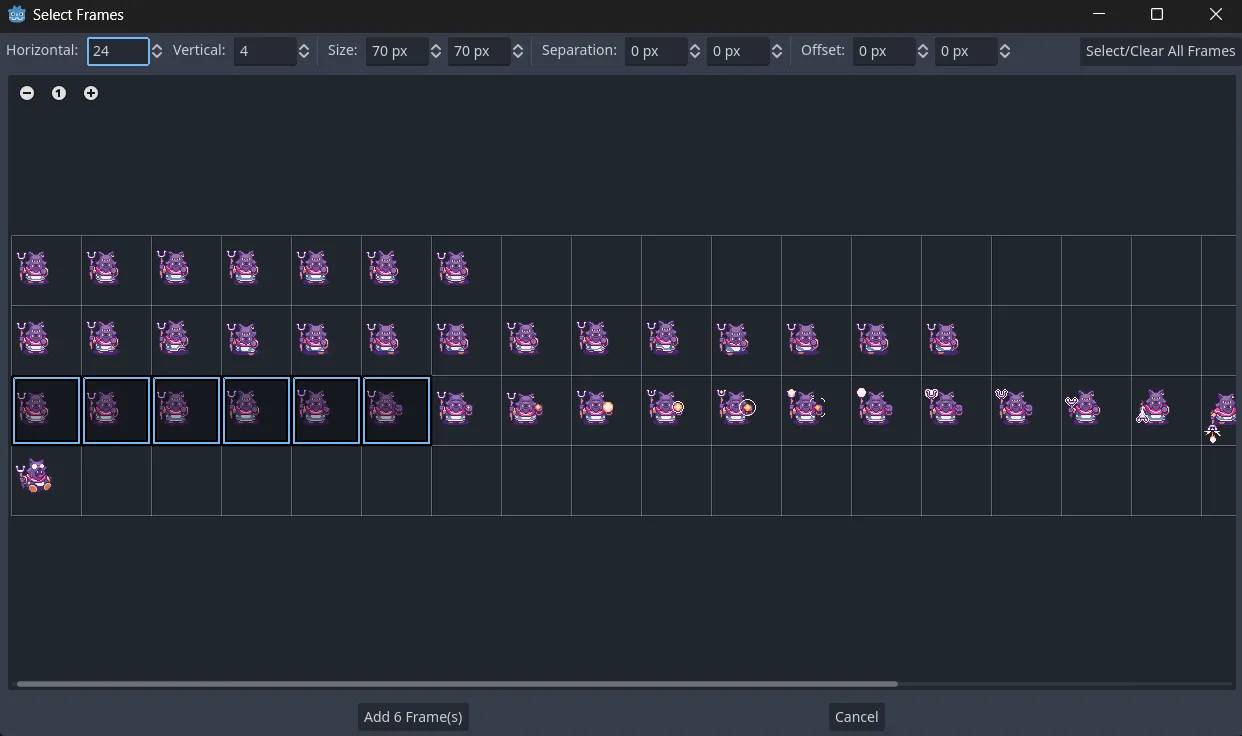This screenshot has width=1242, height=736.
Task: Pick the twelfth frame in the third row
Action: click(x=817, y=411)
